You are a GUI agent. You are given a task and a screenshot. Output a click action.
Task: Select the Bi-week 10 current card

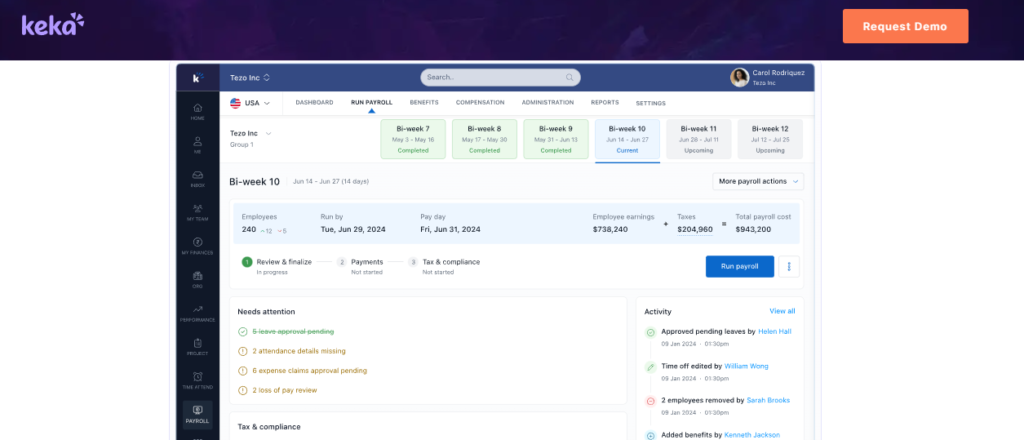pyautogui.click(x=627, y=140)
